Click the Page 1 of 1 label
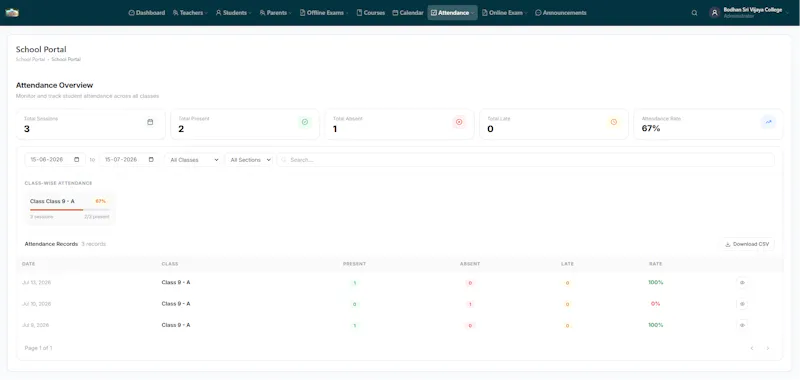 (x=38, y=348)
